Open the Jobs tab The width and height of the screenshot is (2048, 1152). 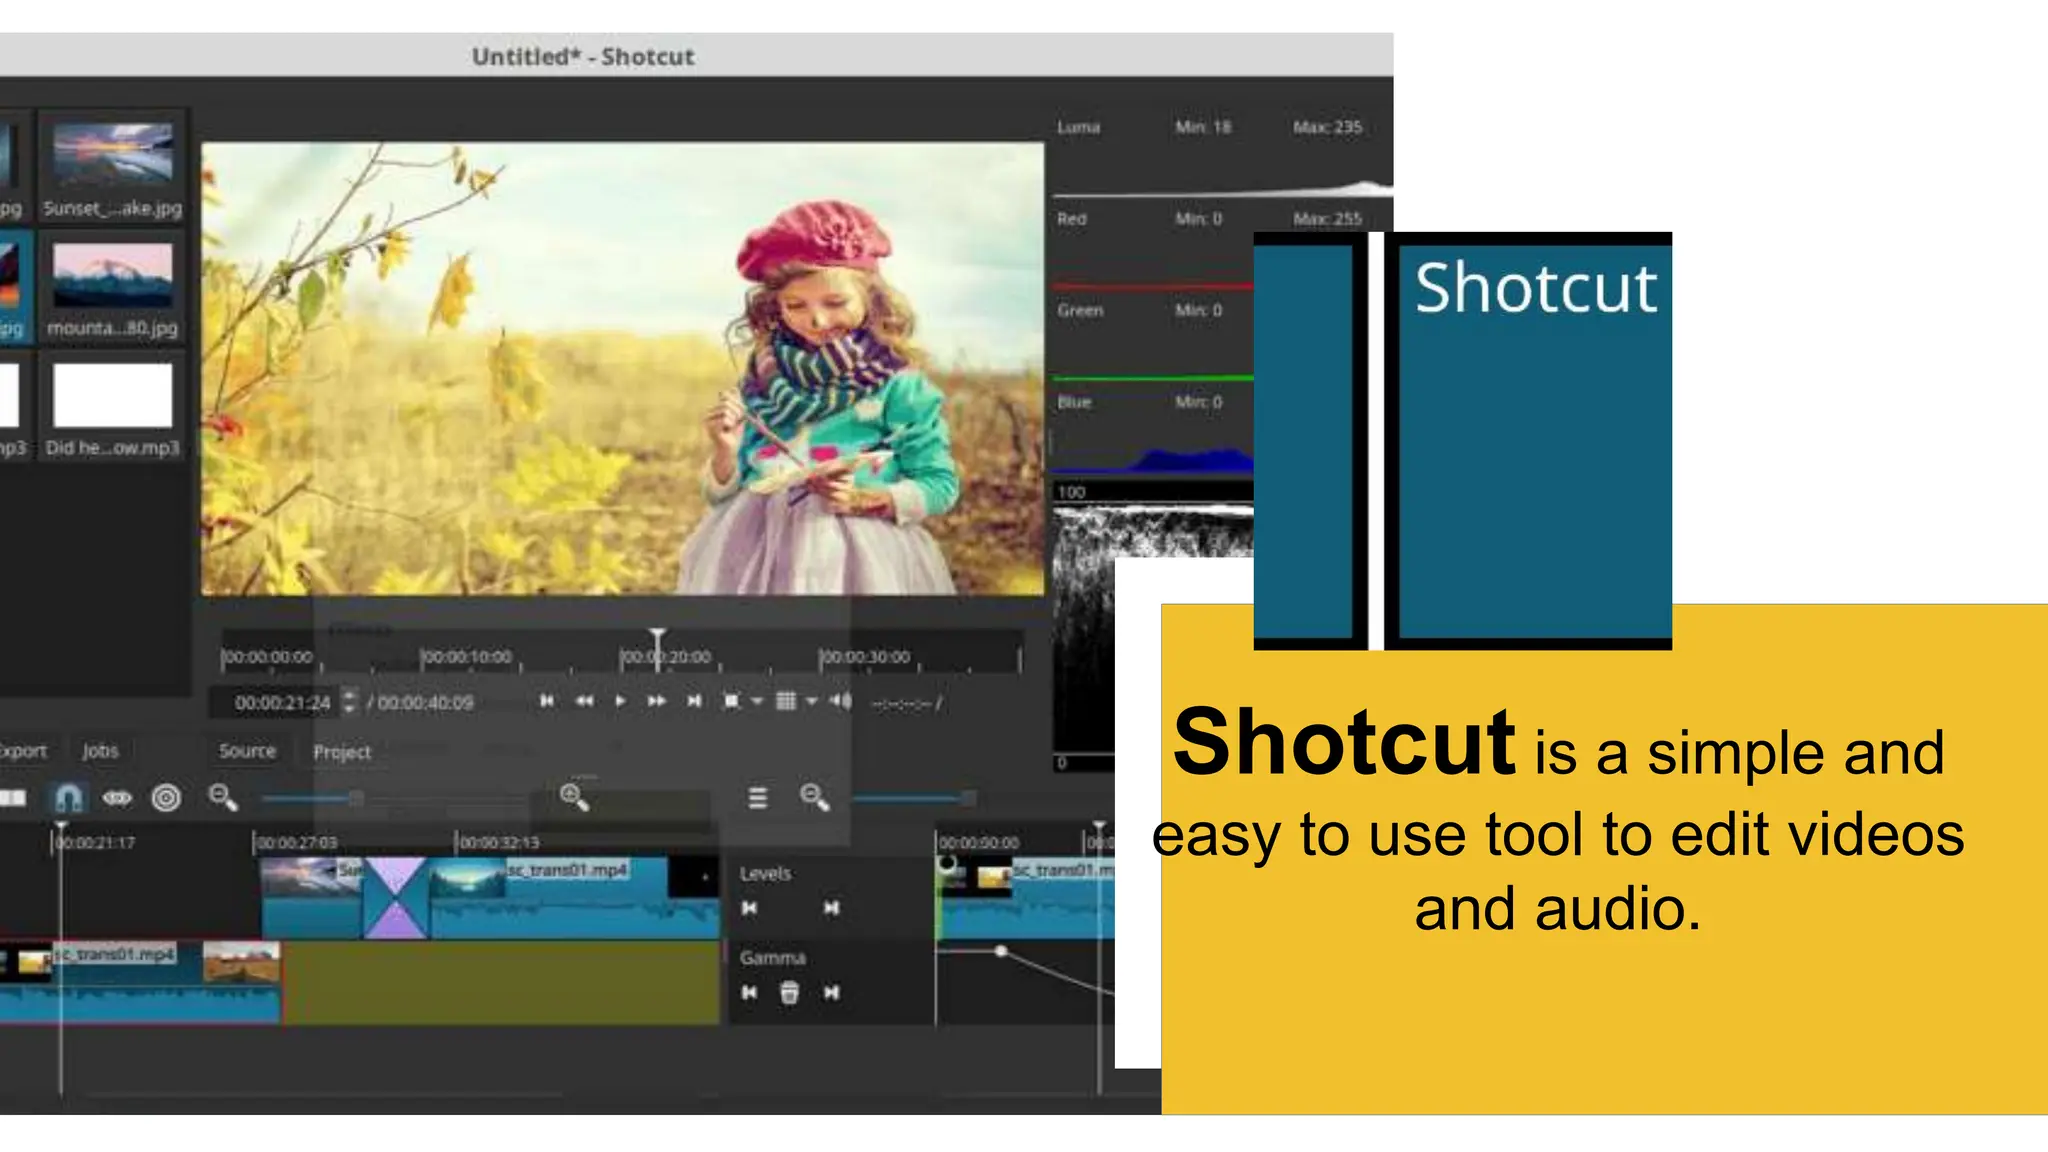tap(100, 751)
